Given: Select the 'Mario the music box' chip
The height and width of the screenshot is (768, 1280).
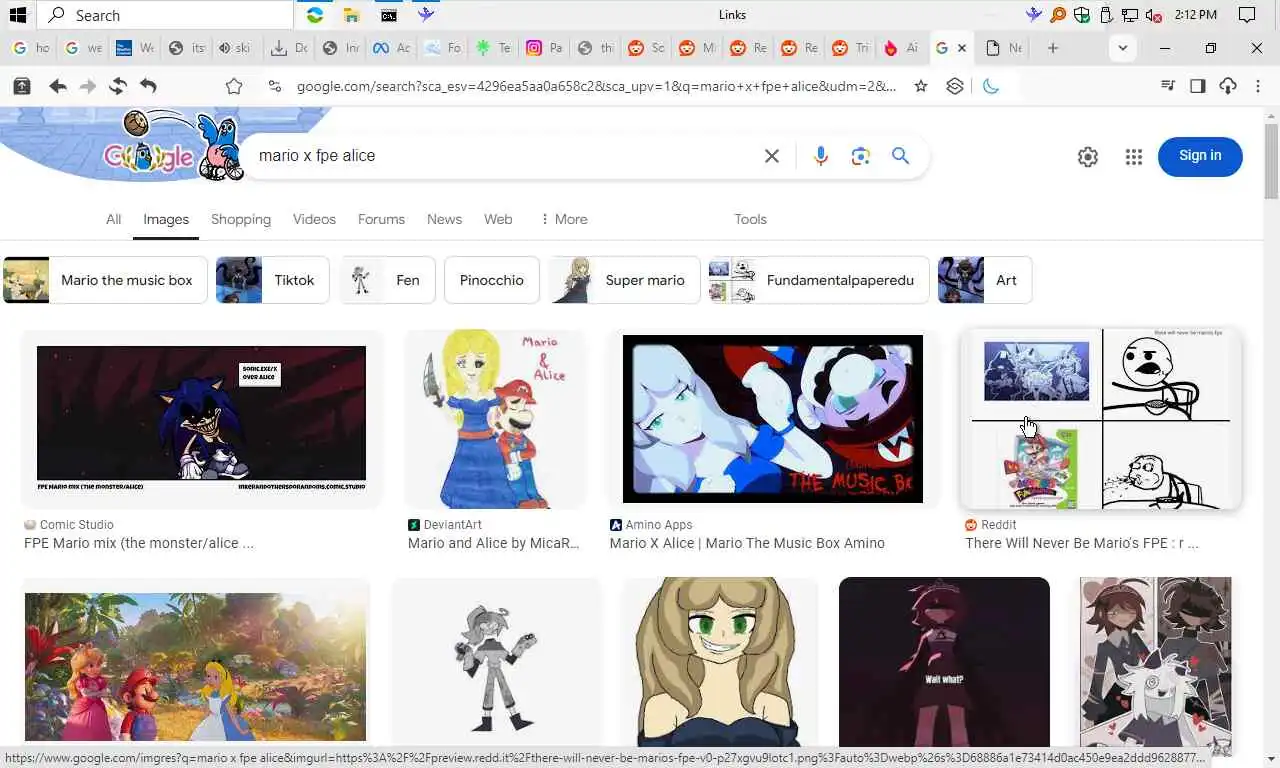Looking at the screenshot, I should point(105,280).
